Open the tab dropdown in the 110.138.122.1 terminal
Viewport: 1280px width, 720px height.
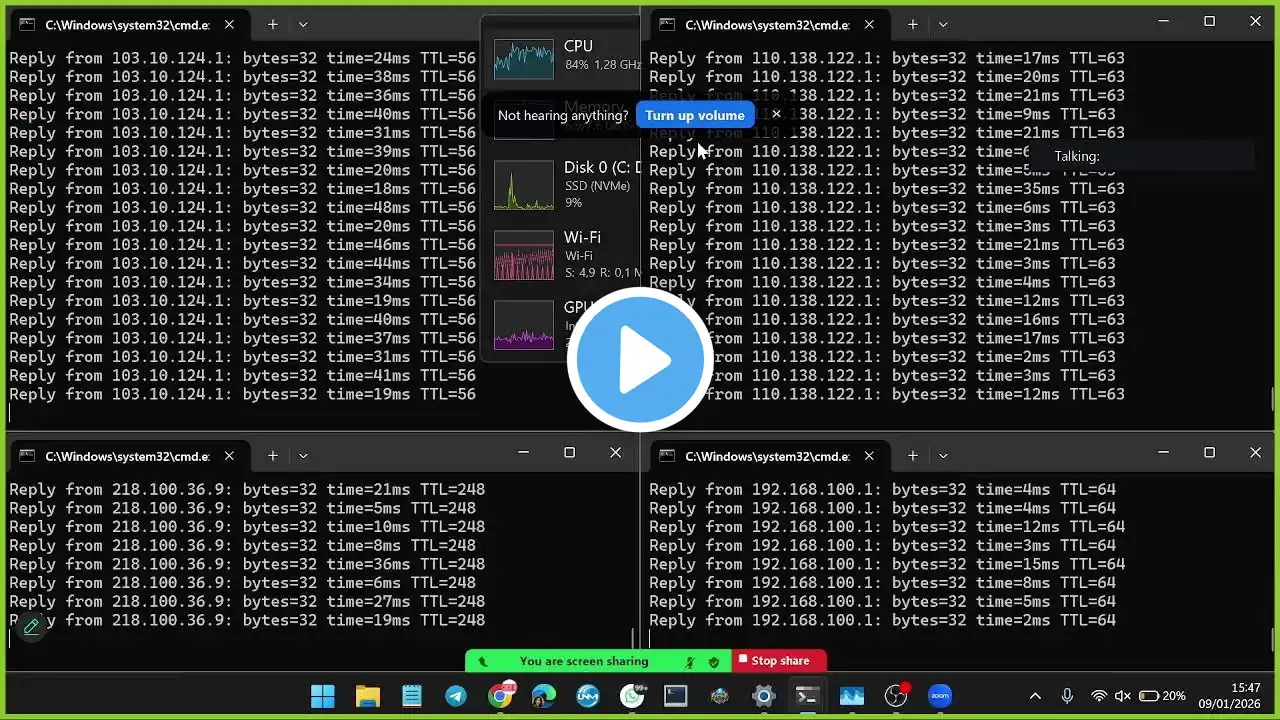(943, 25)
